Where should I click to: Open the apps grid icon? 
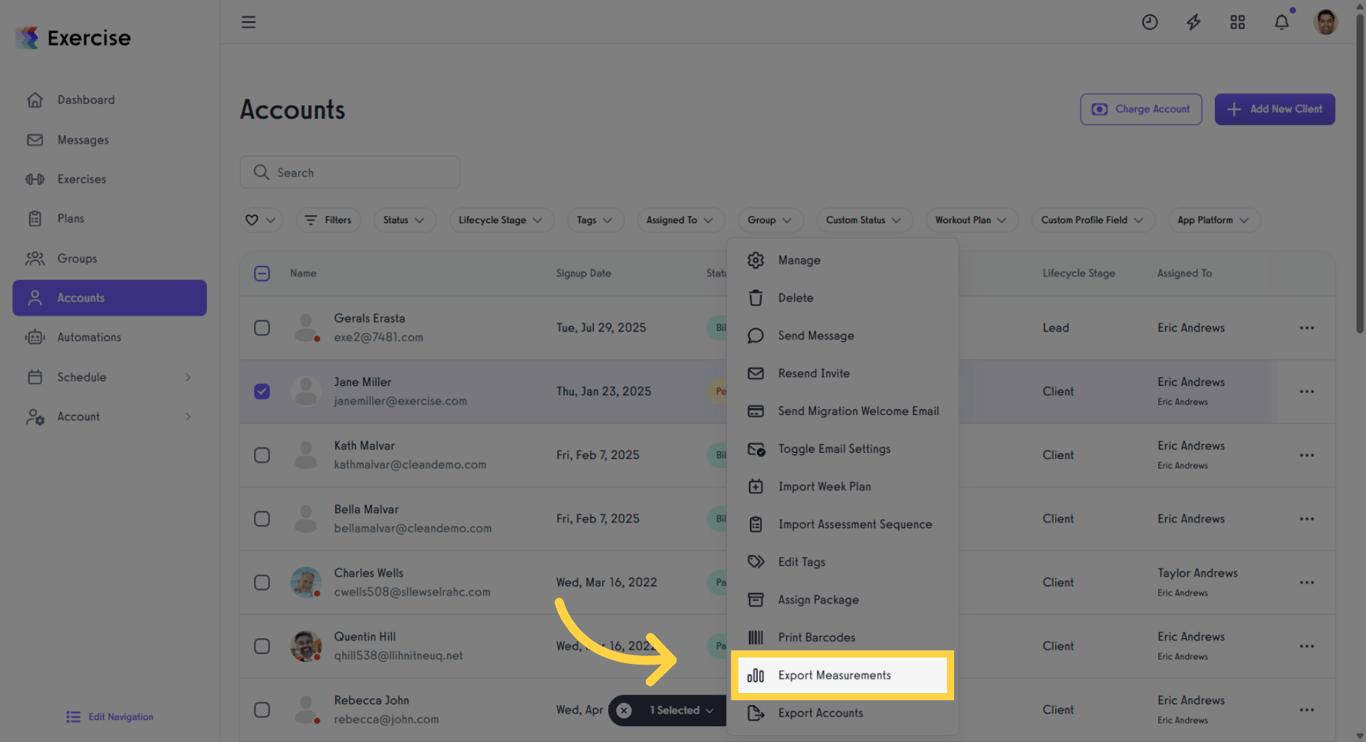tap(1237, 21)
